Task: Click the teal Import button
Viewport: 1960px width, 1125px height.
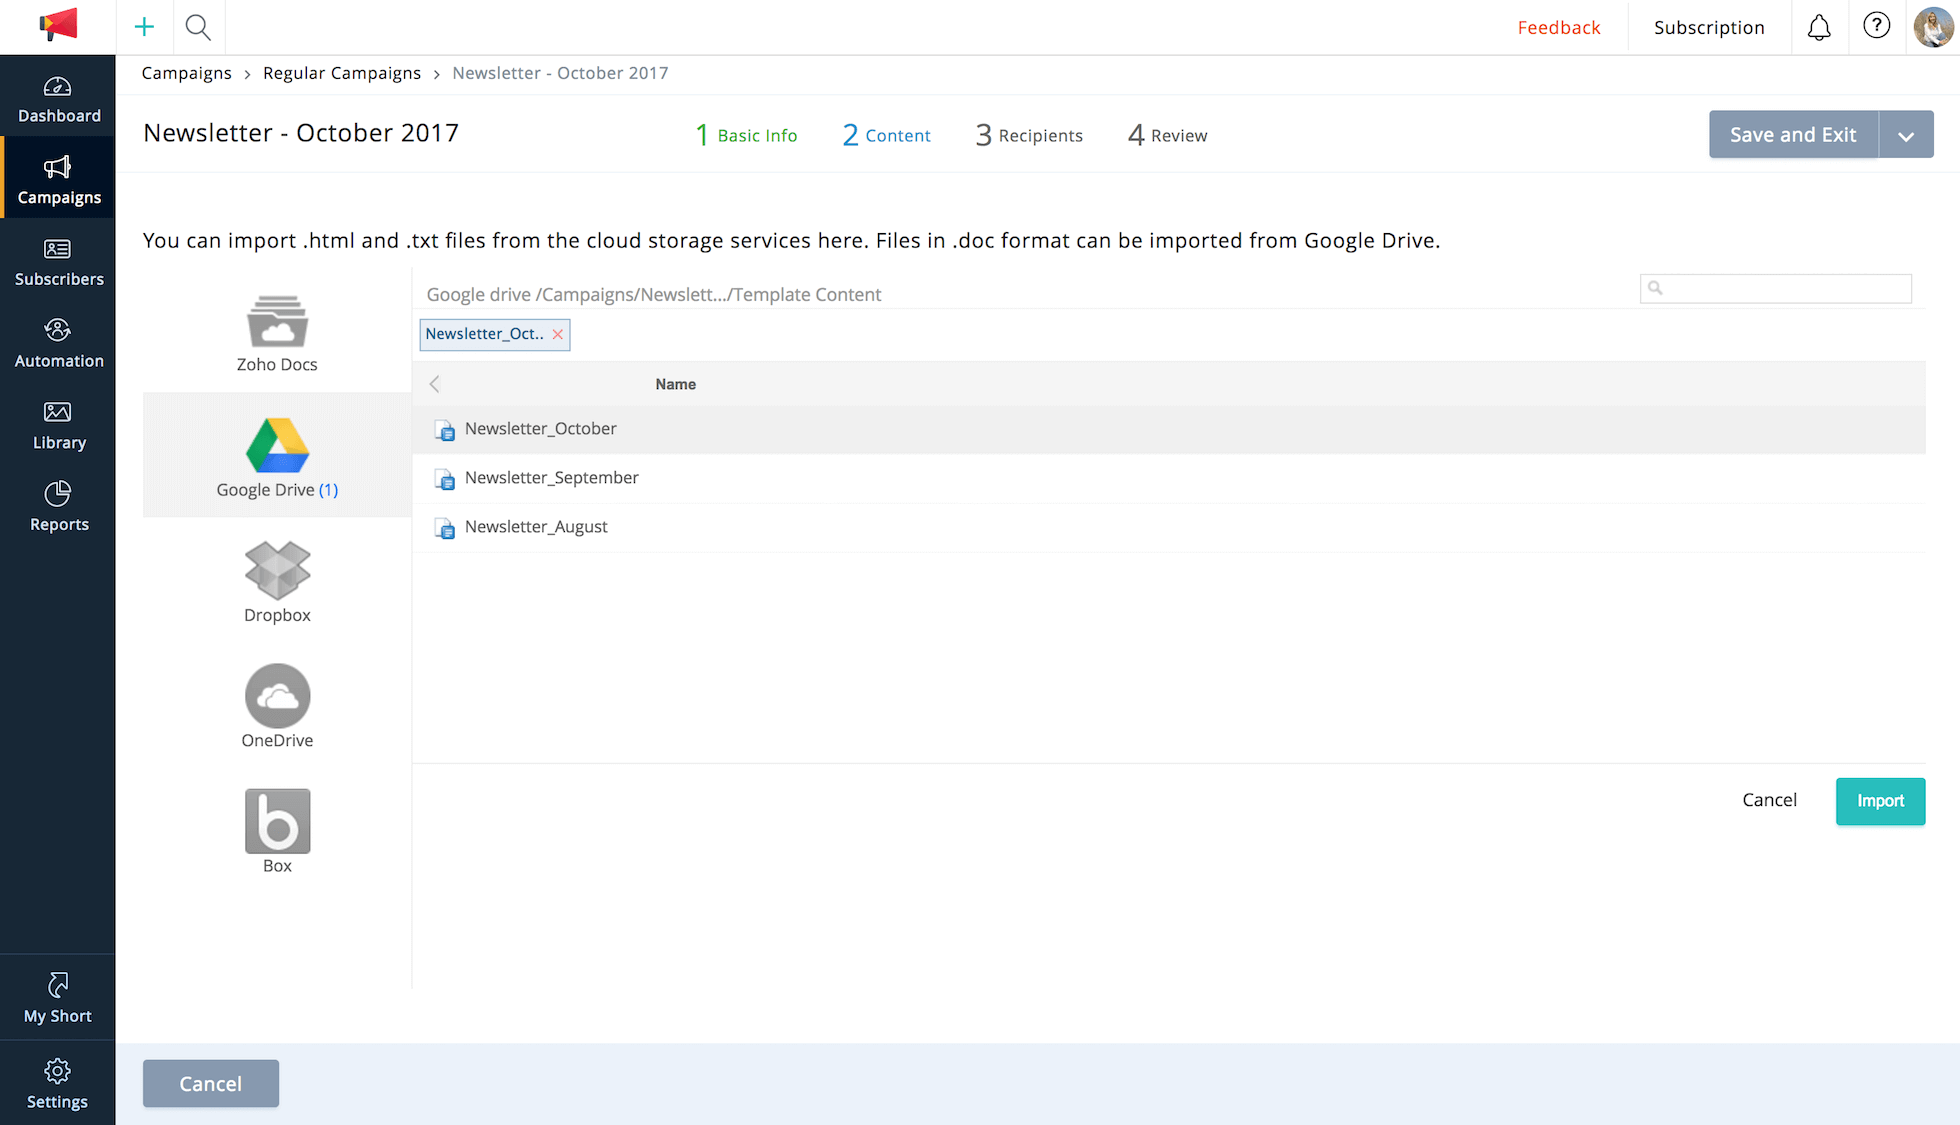Action: tap(1880, 801)
